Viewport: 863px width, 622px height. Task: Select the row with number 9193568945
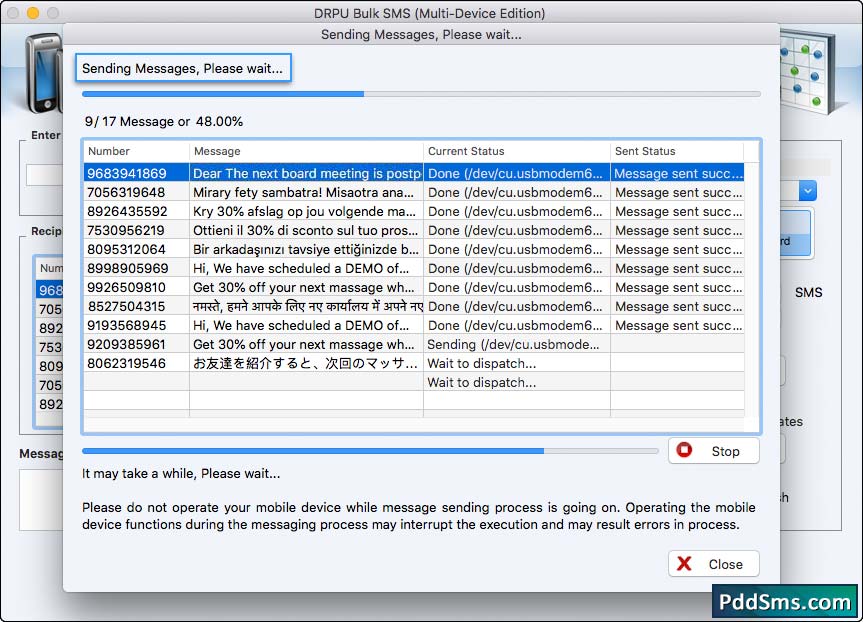click(x=414, y=325)
